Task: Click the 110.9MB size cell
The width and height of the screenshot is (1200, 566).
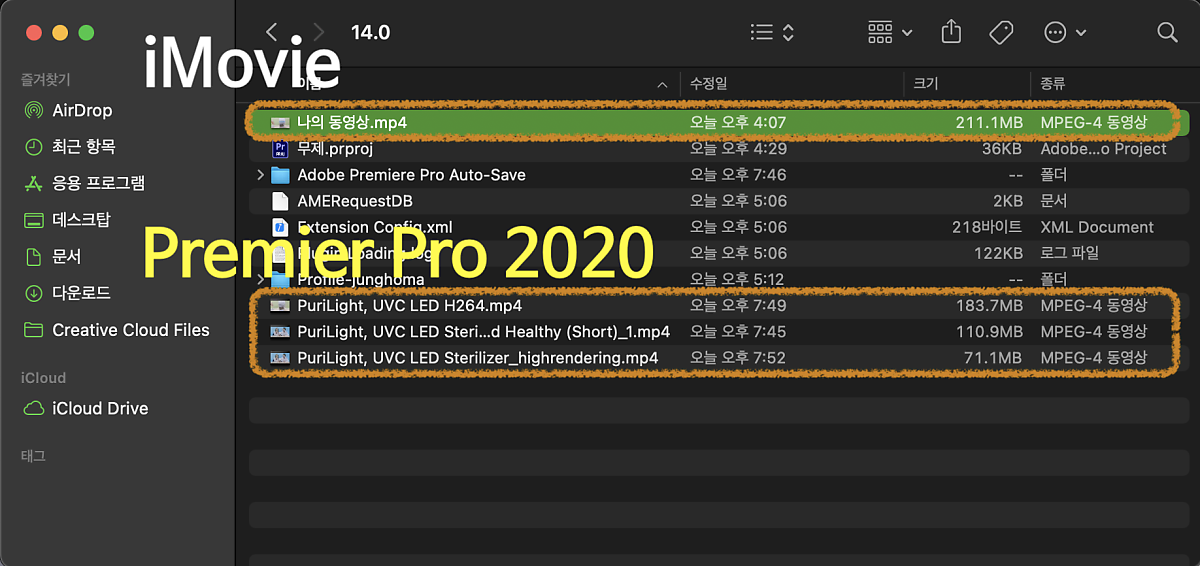Action: 988,331
